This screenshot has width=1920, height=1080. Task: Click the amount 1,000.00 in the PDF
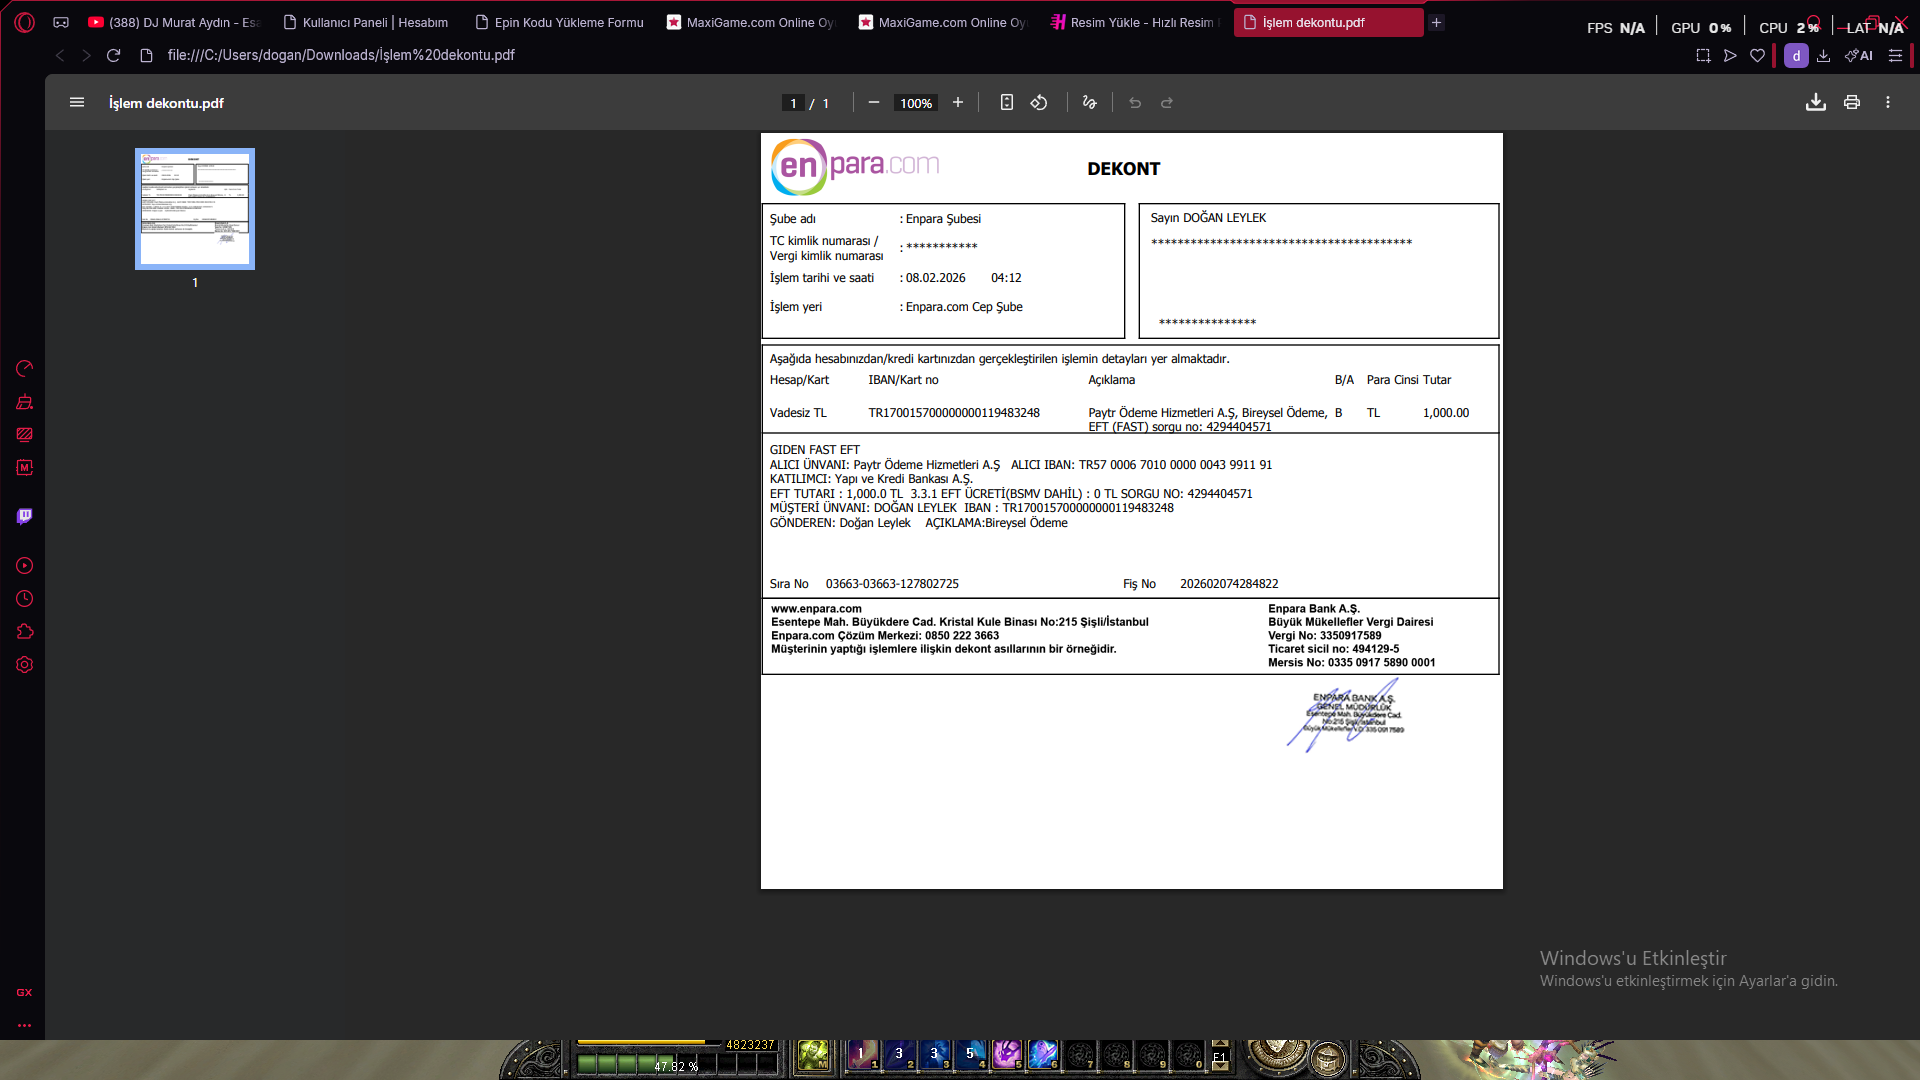(x=1446, y=413)
